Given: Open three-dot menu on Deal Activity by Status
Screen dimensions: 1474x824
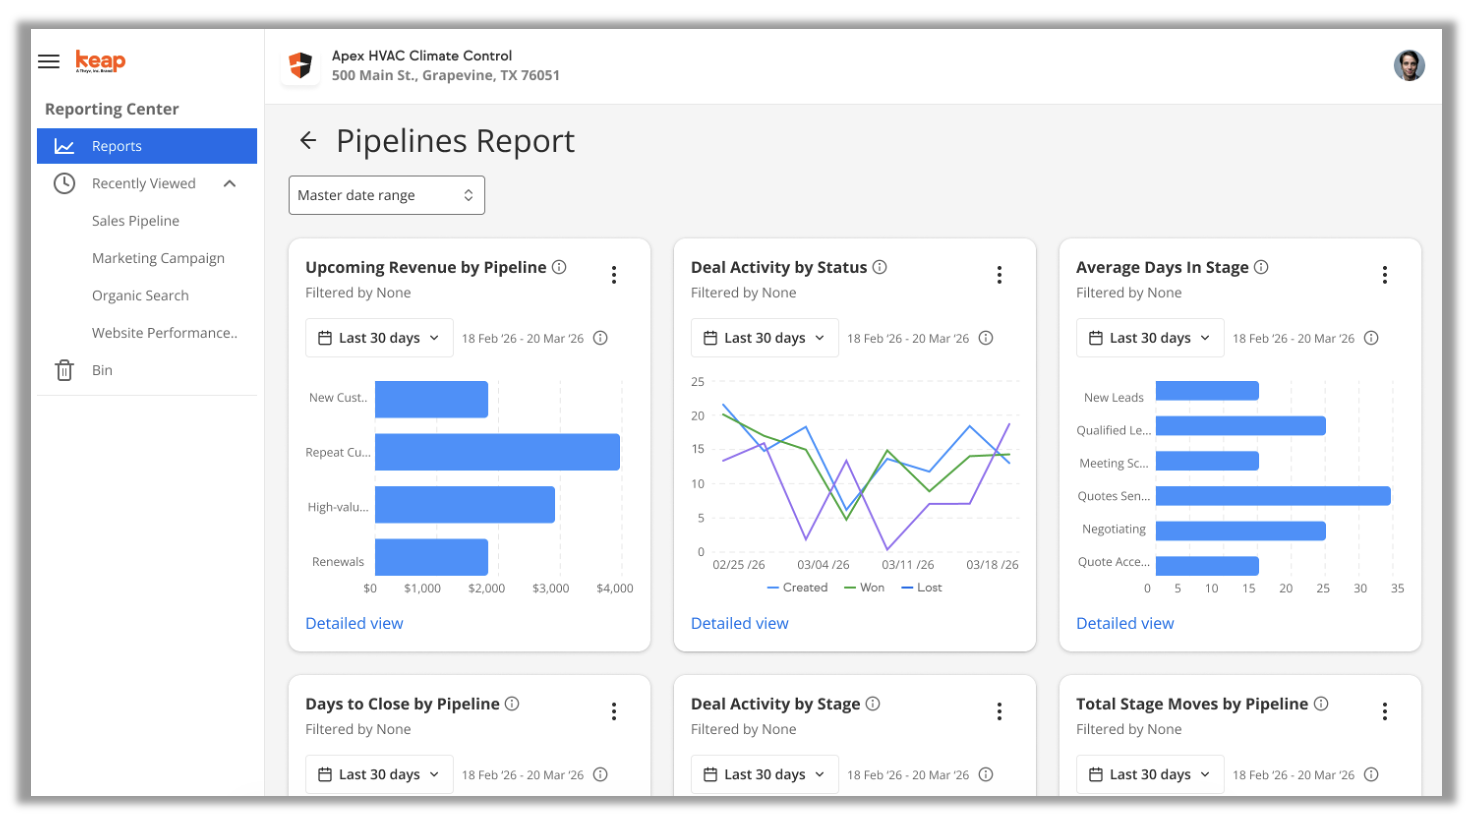Looking at the screenshot, I should click(999, 275).
